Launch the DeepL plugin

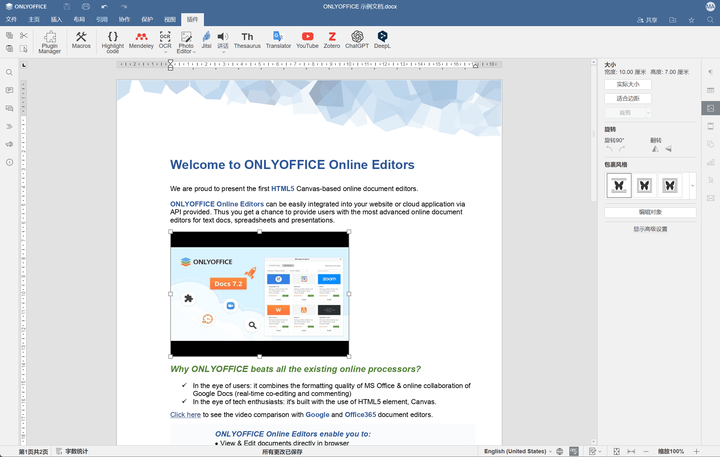[382, 40]
